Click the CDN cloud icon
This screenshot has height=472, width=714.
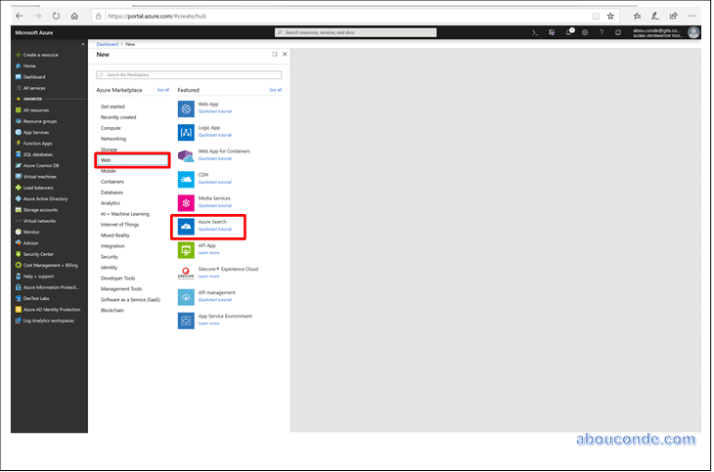coord(186,178)
